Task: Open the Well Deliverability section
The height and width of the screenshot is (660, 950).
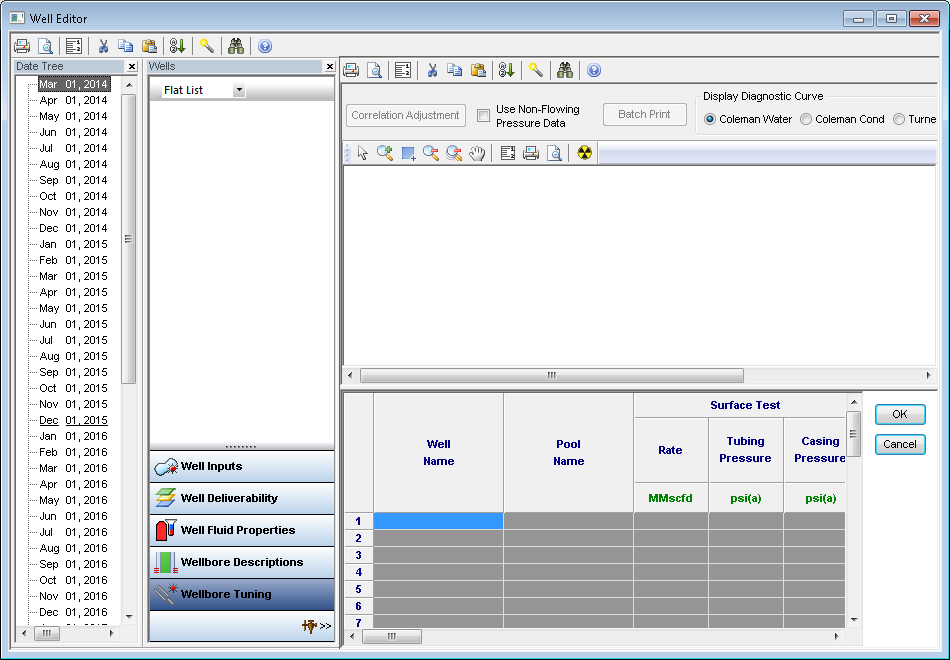Action: [242, 498]
